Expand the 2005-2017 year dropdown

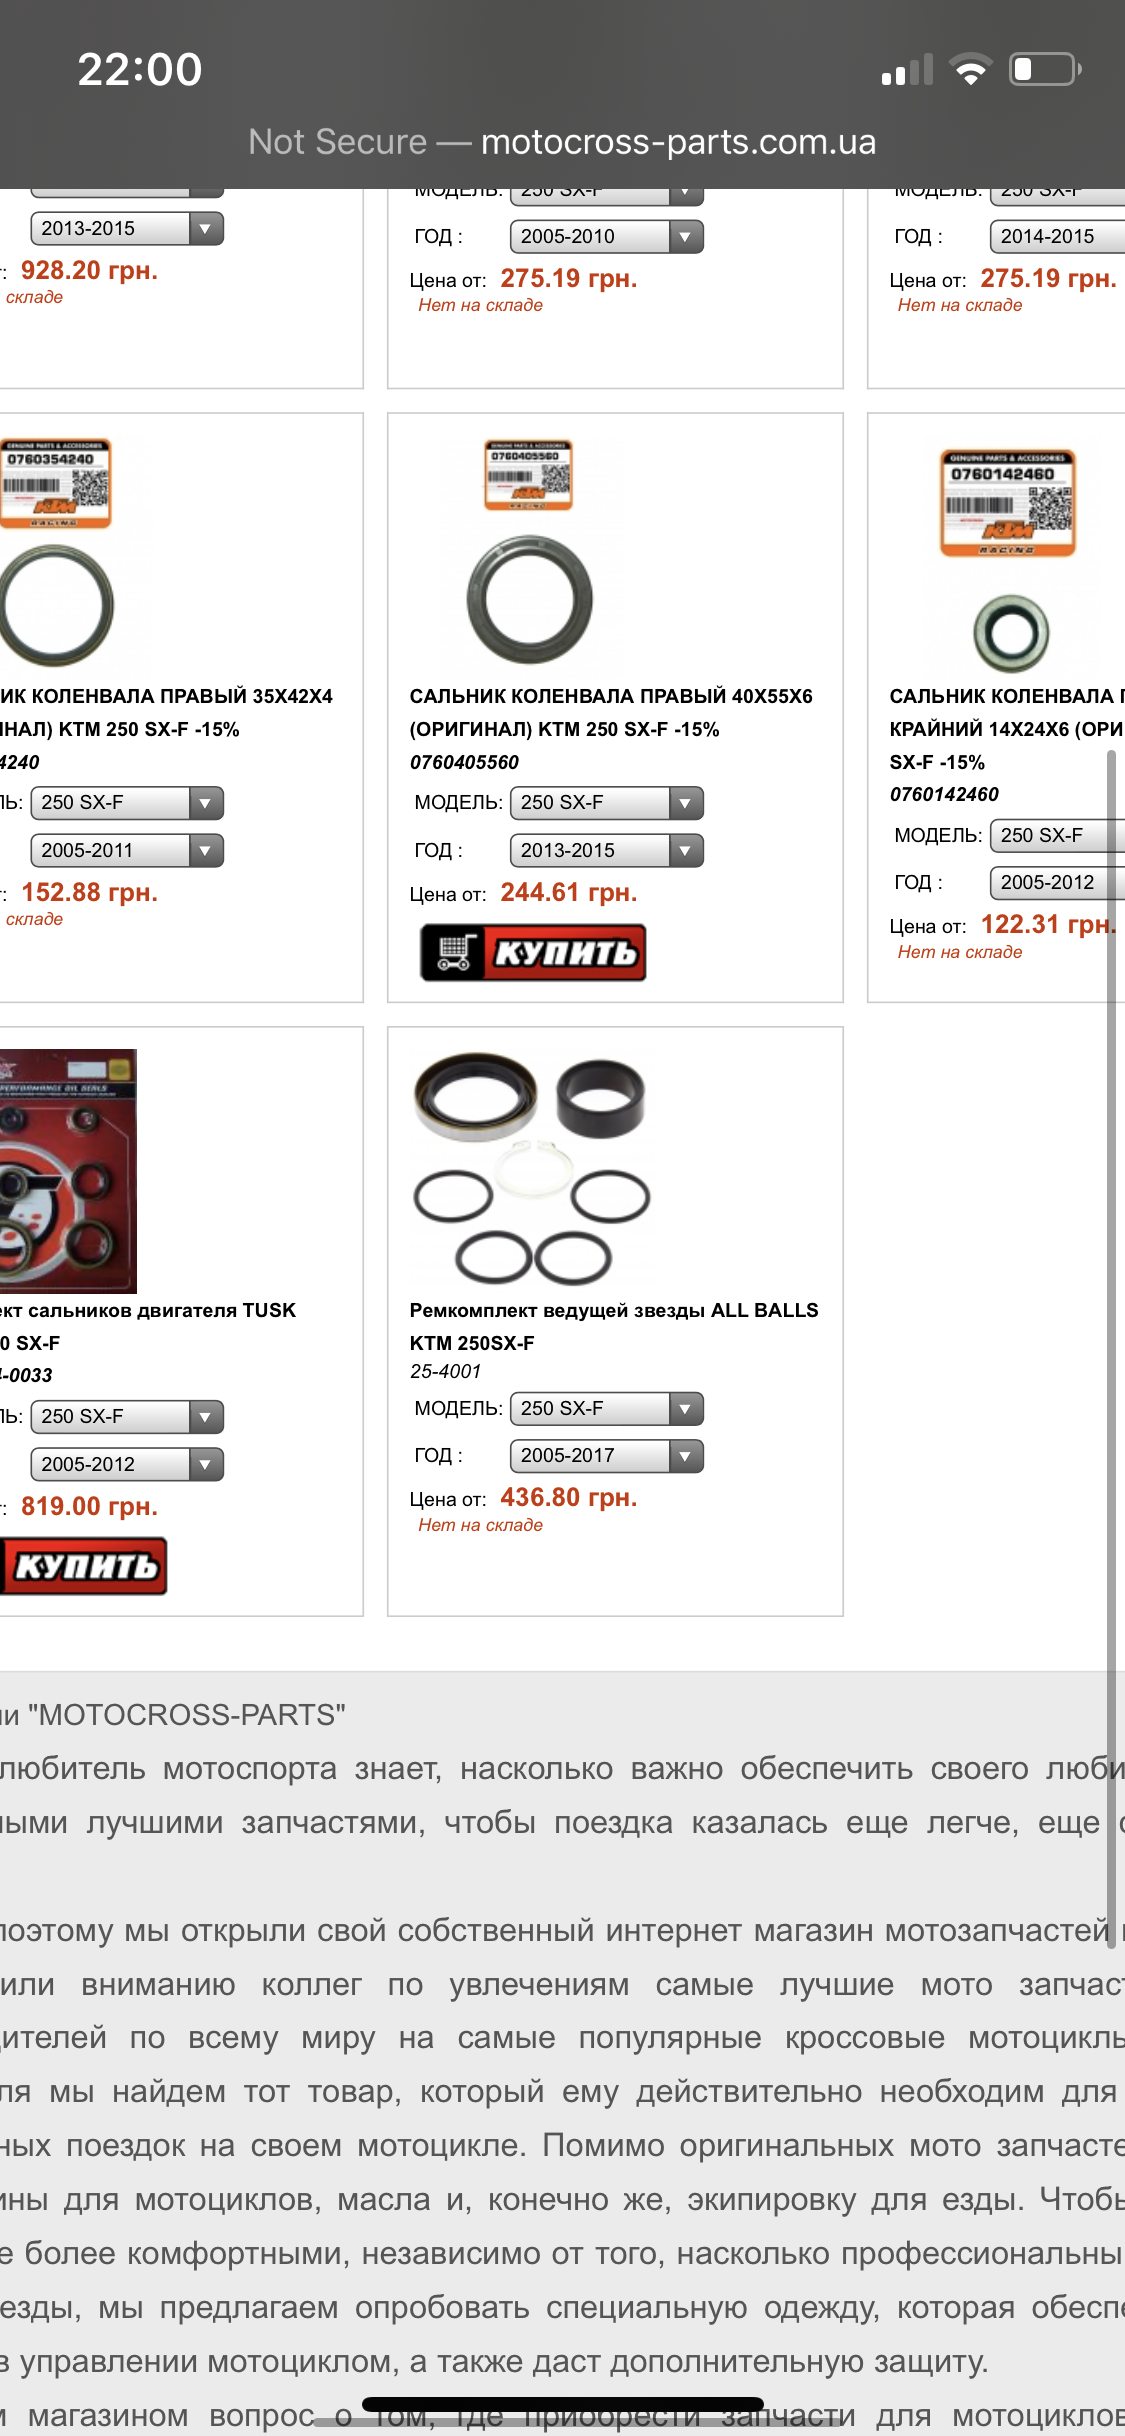606,1455
